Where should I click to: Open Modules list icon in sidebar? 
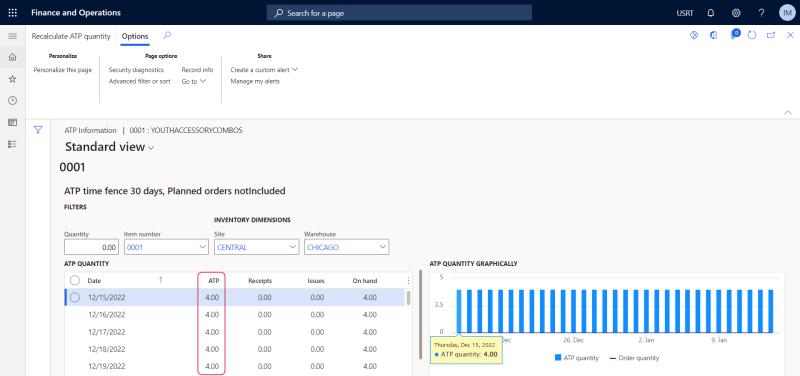(x=13, y=144)
